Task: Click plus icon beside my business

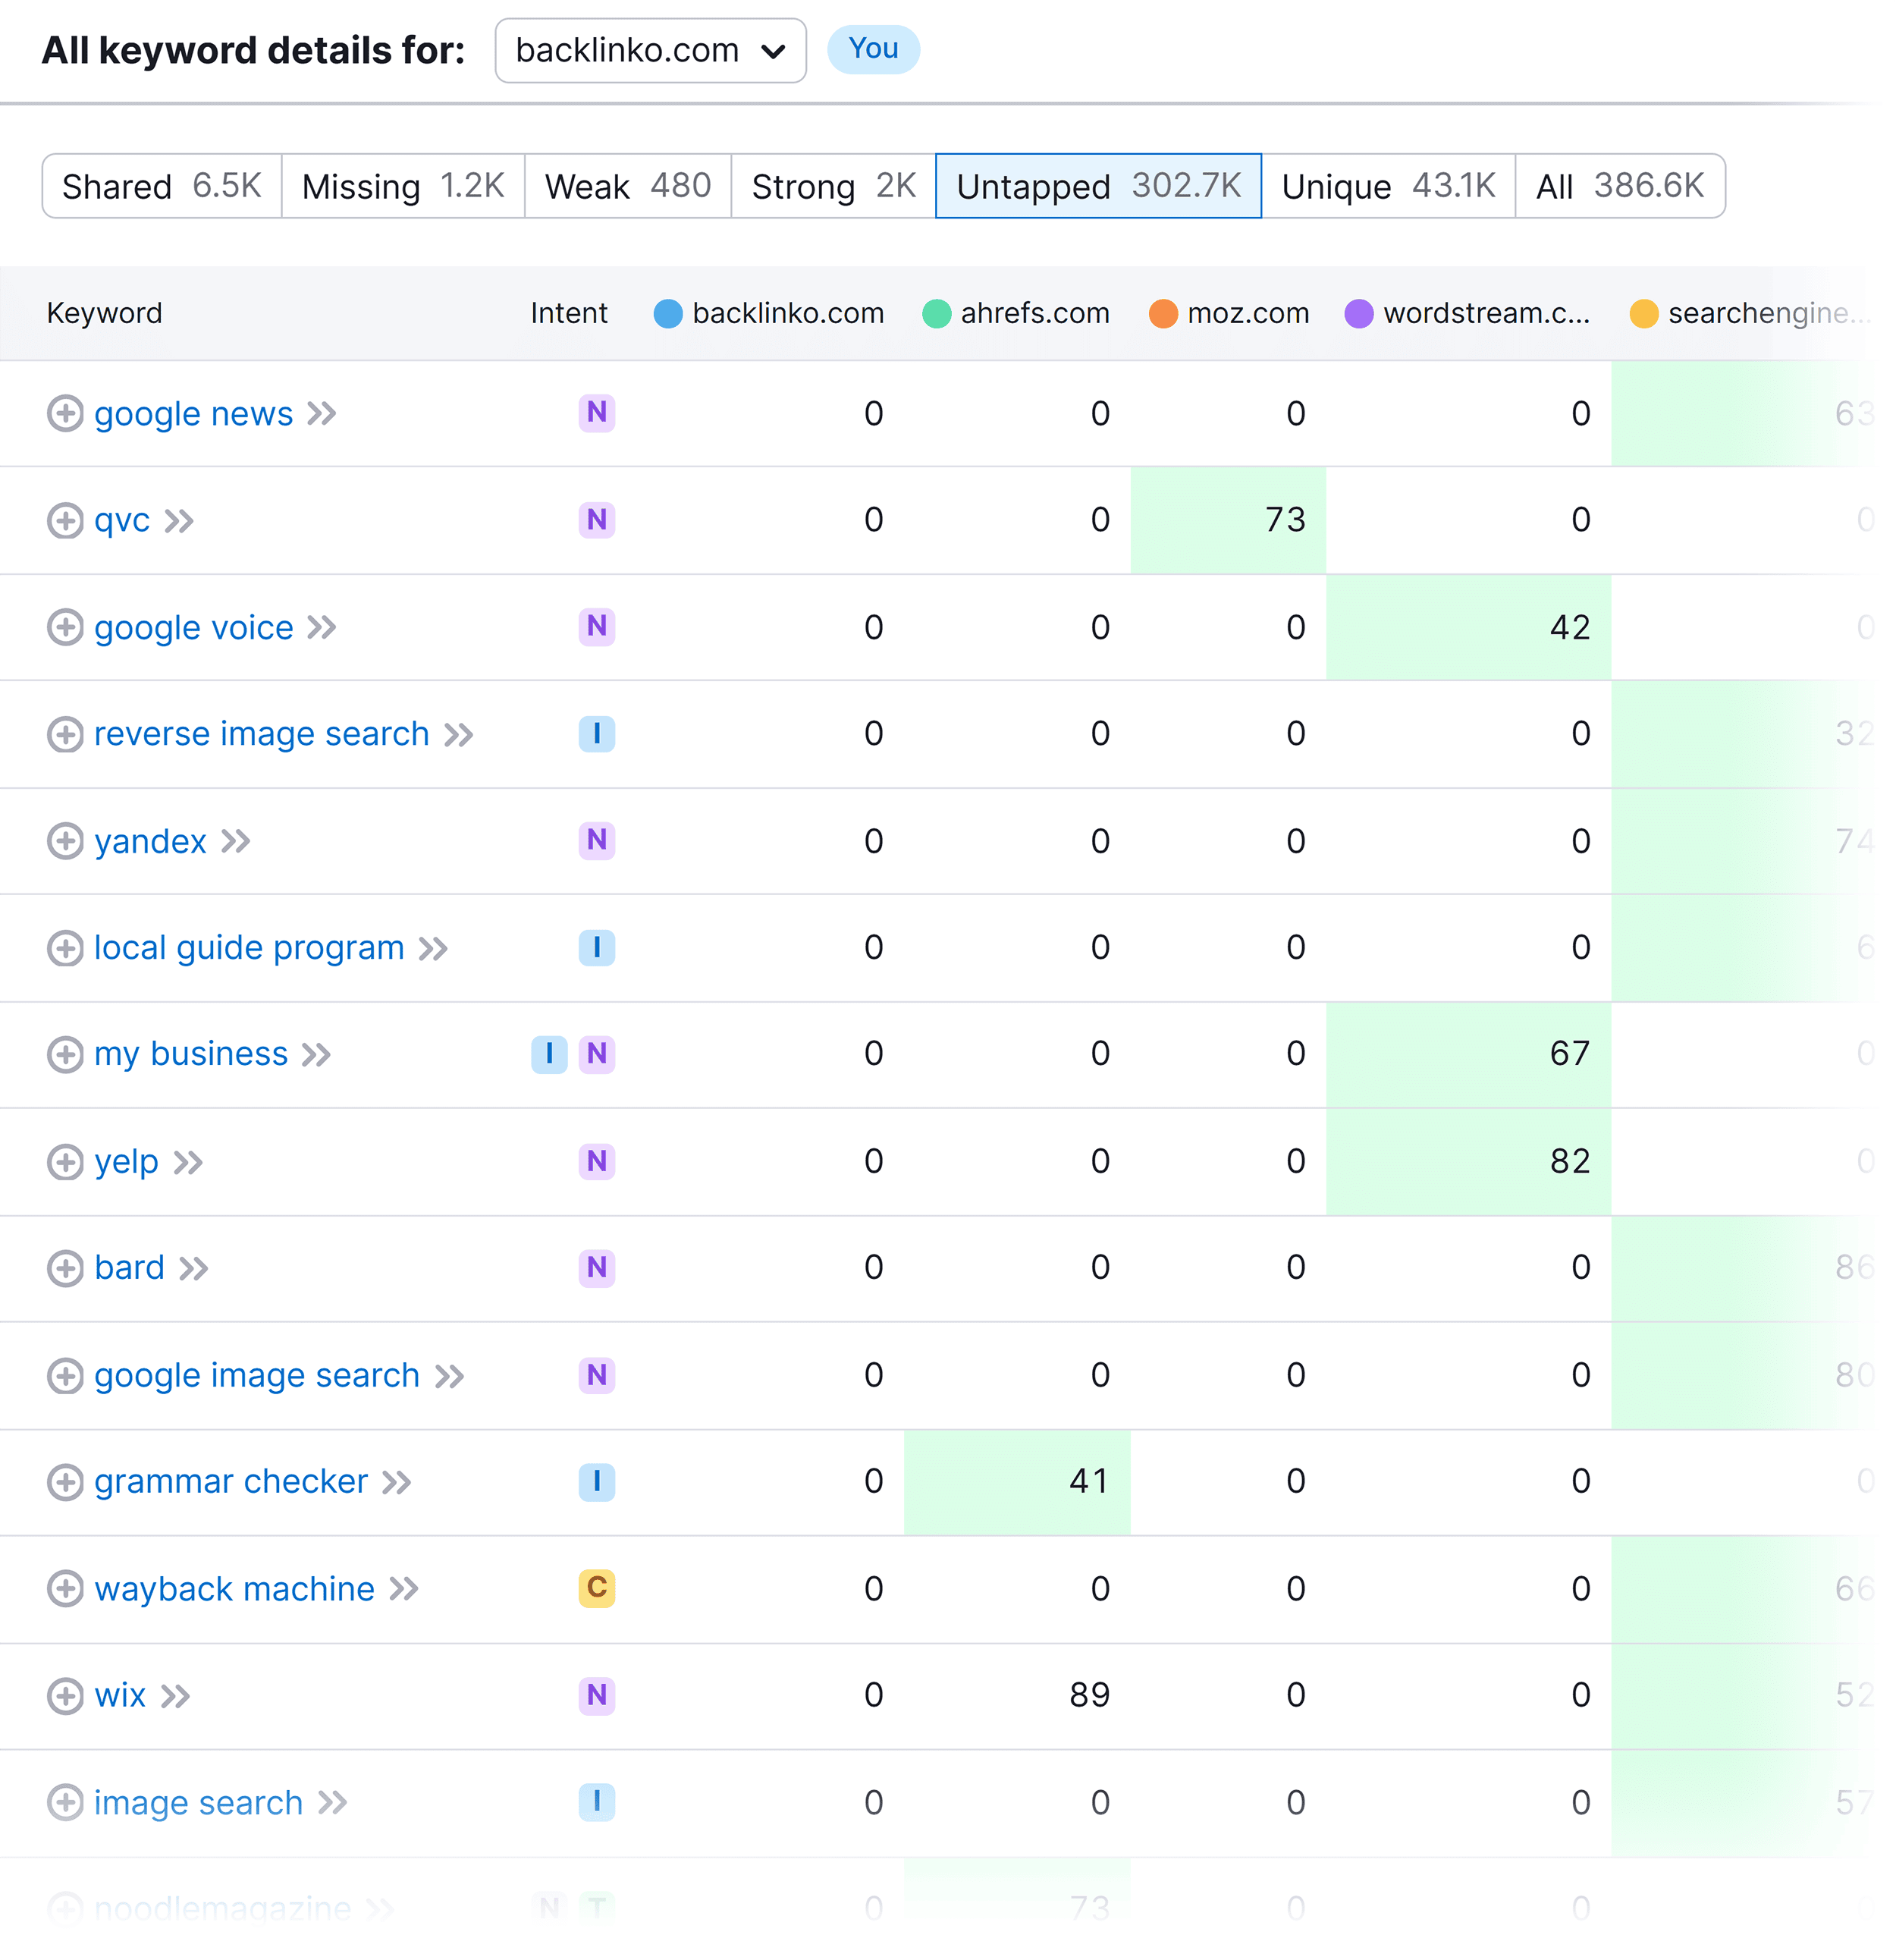Action: pyautogui.click(x=65, y=1055)
